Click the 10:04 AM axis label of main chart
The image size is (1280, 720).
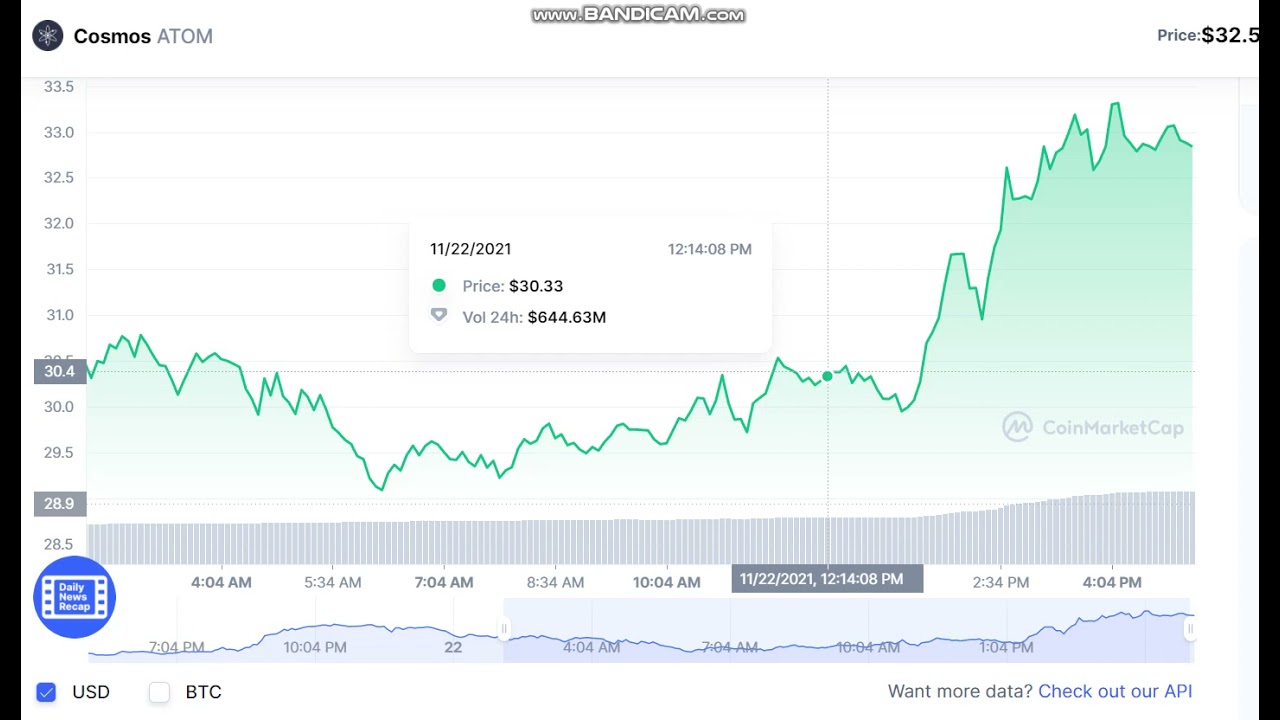click(666, 582)
